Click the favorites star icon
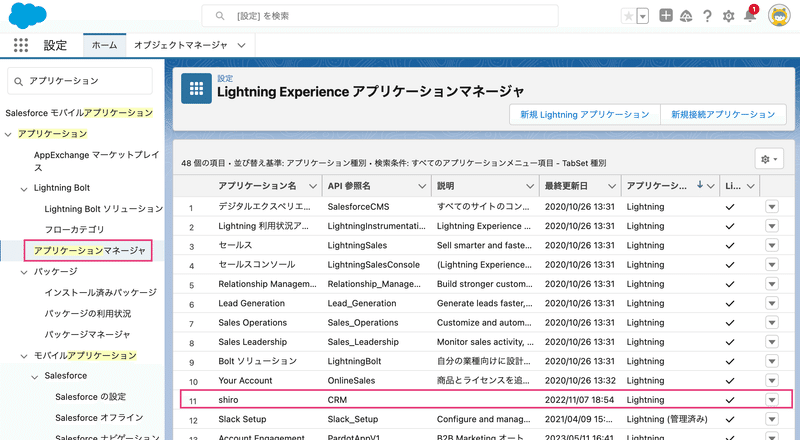 (x=629, y=16)
